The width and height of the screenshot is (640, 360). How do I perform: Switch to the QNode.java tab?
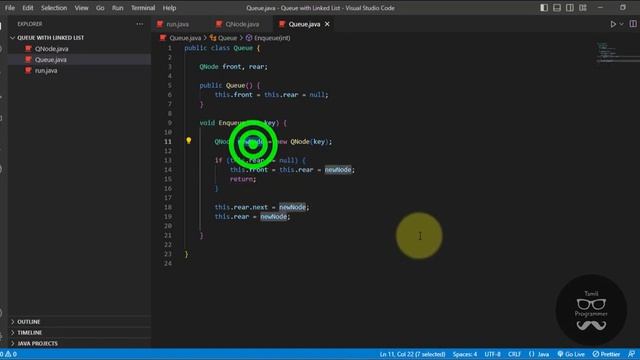(x=242, y=24)
